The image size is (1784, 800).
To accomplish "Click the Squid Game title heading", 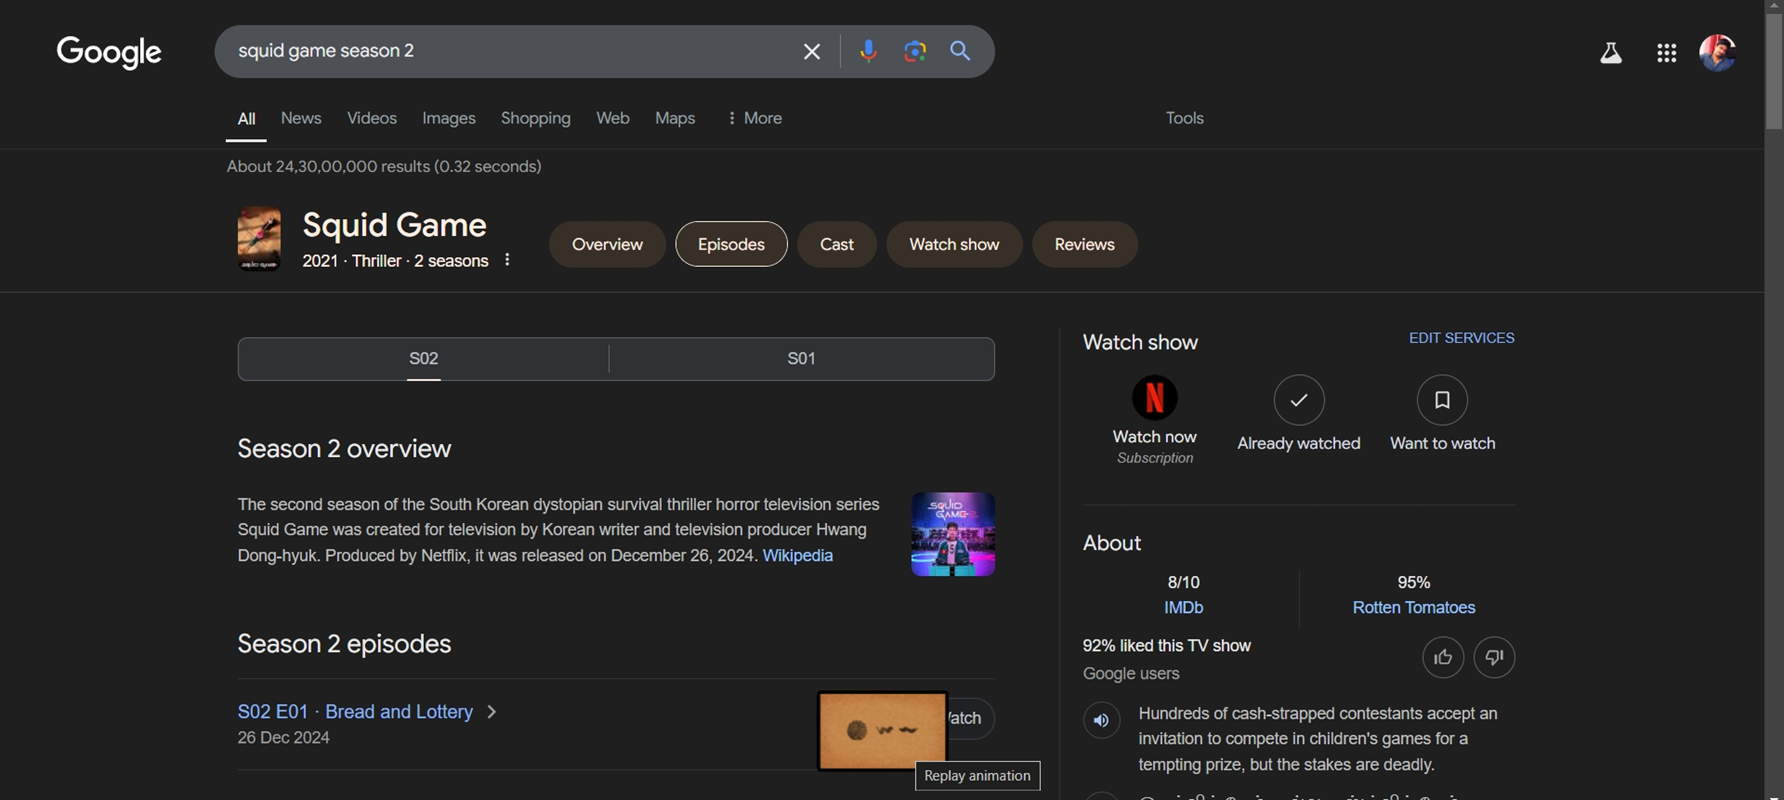I will tap(394, 225).
